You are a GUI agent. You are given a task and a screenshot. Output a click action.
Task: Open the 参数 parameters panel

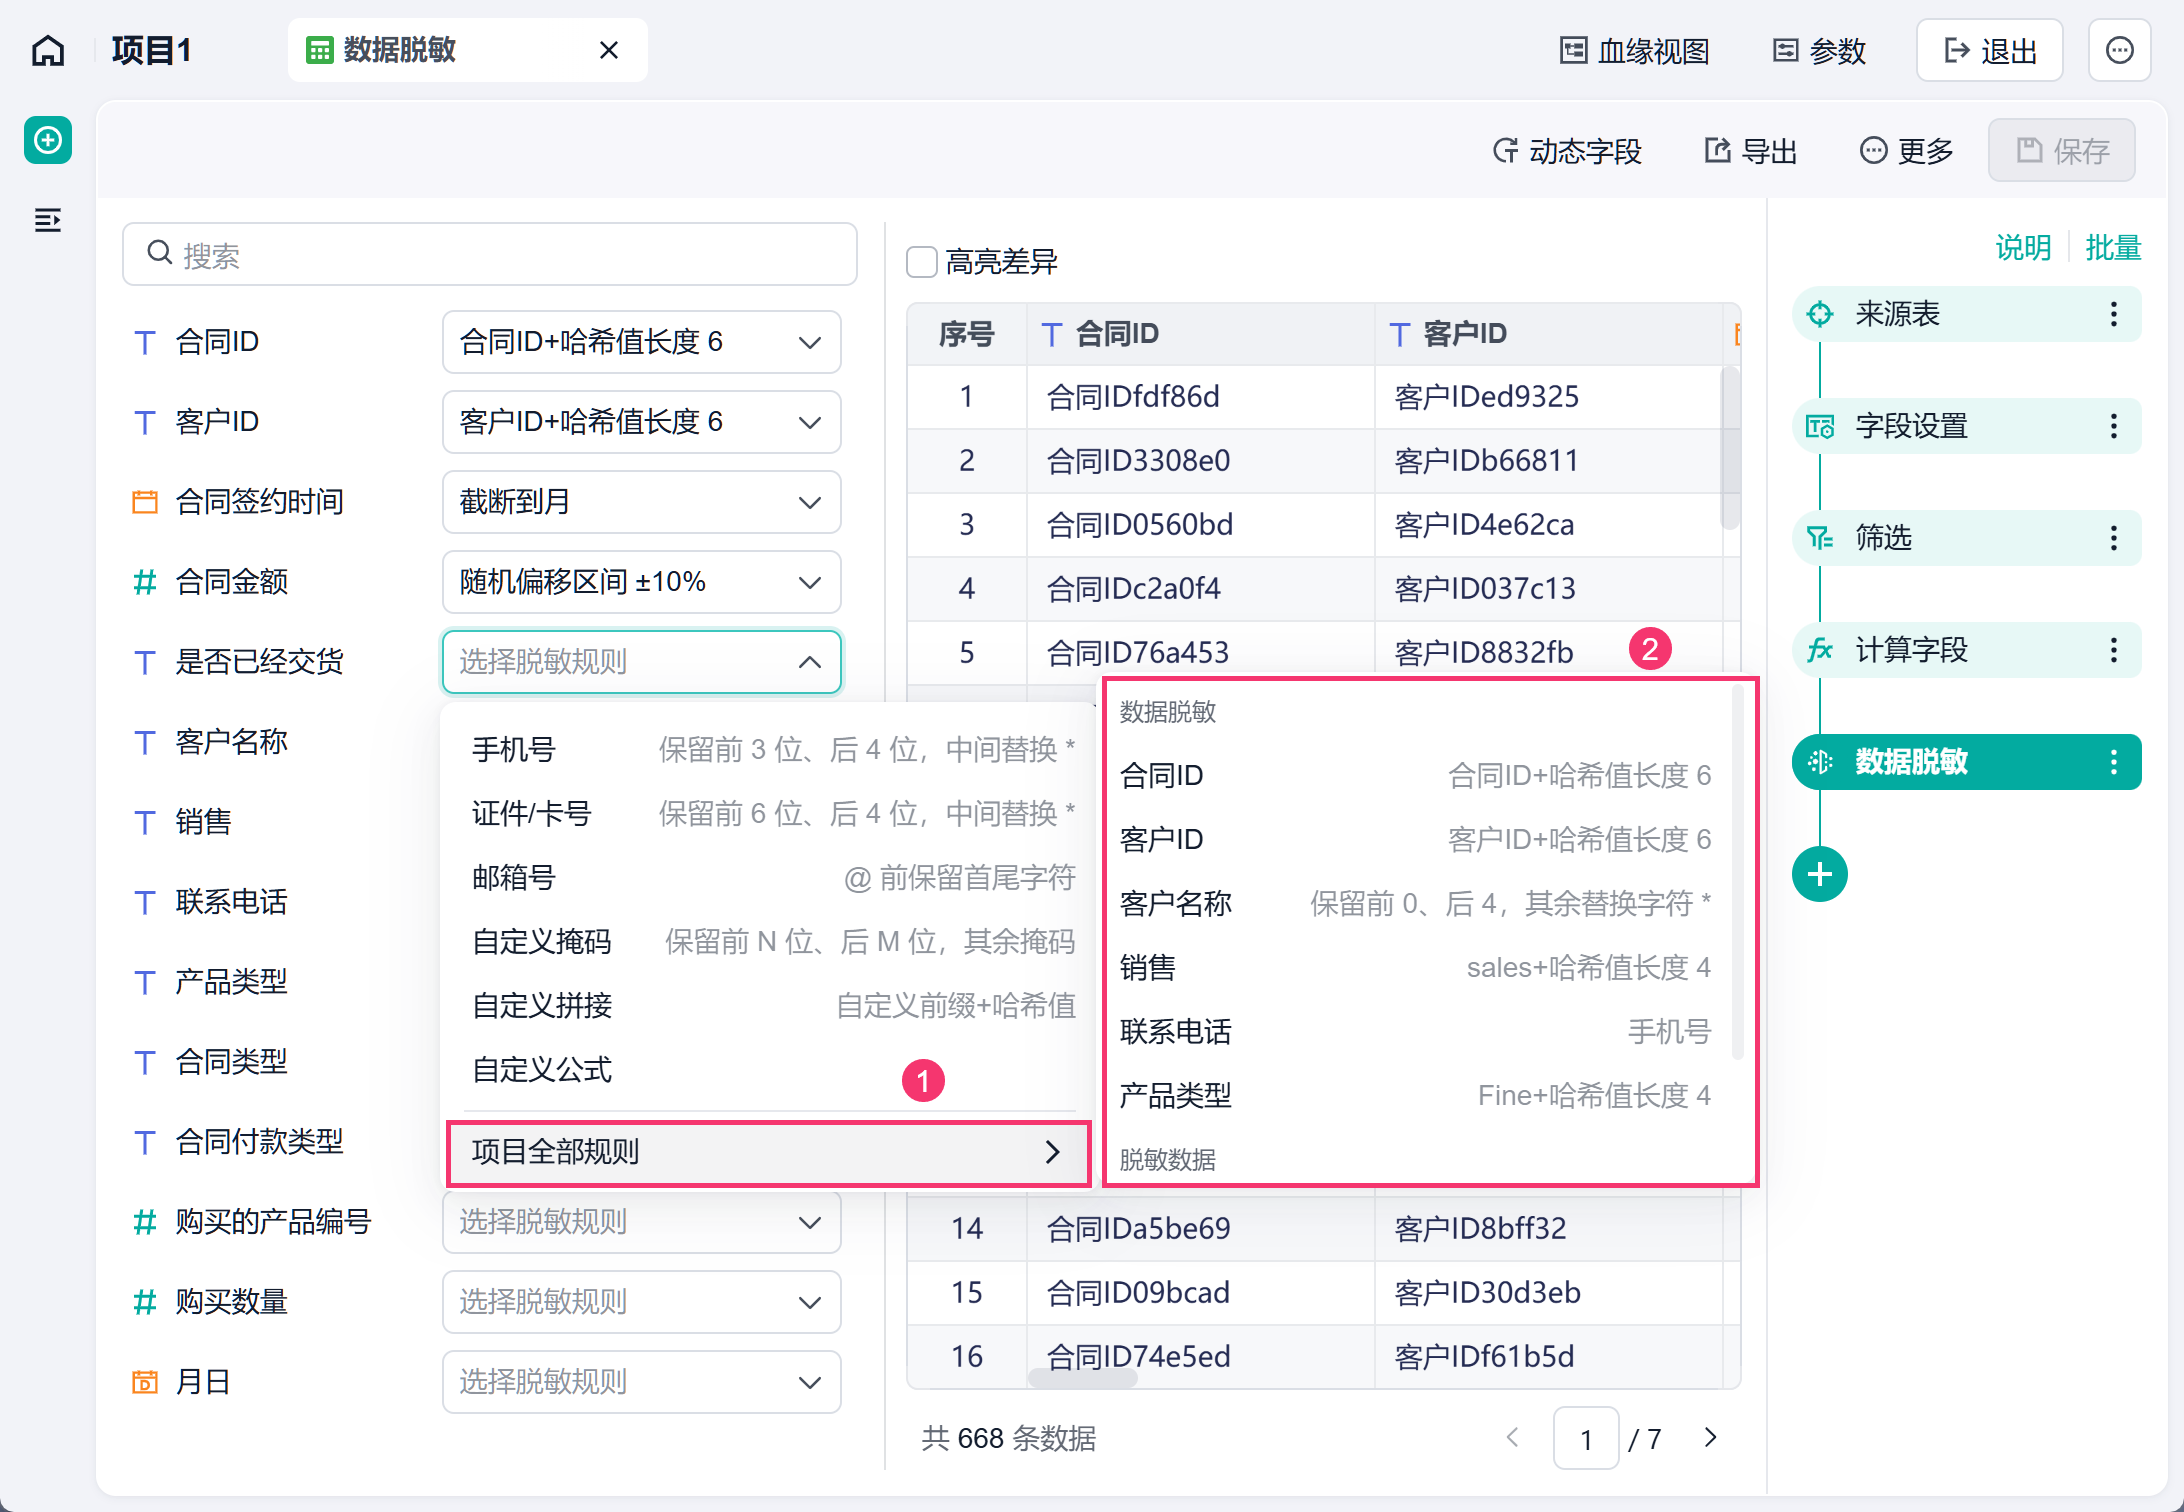pos(1819,50)
